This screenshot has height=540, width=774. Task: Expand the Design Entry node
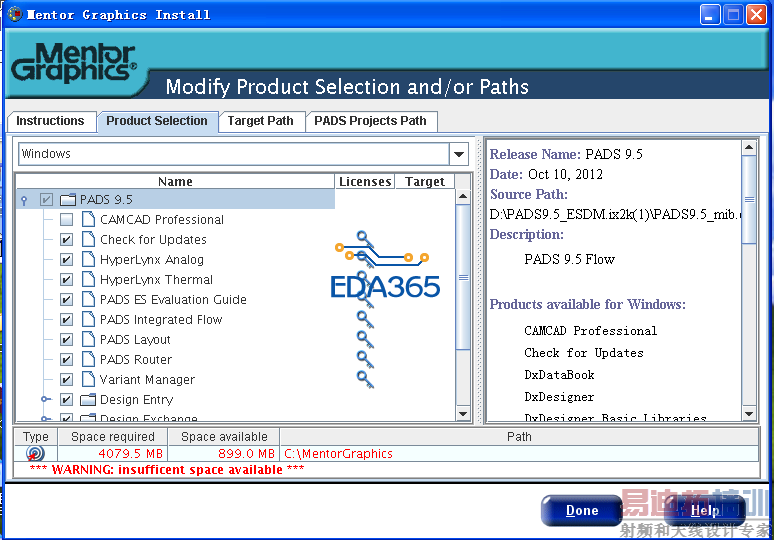45,399
